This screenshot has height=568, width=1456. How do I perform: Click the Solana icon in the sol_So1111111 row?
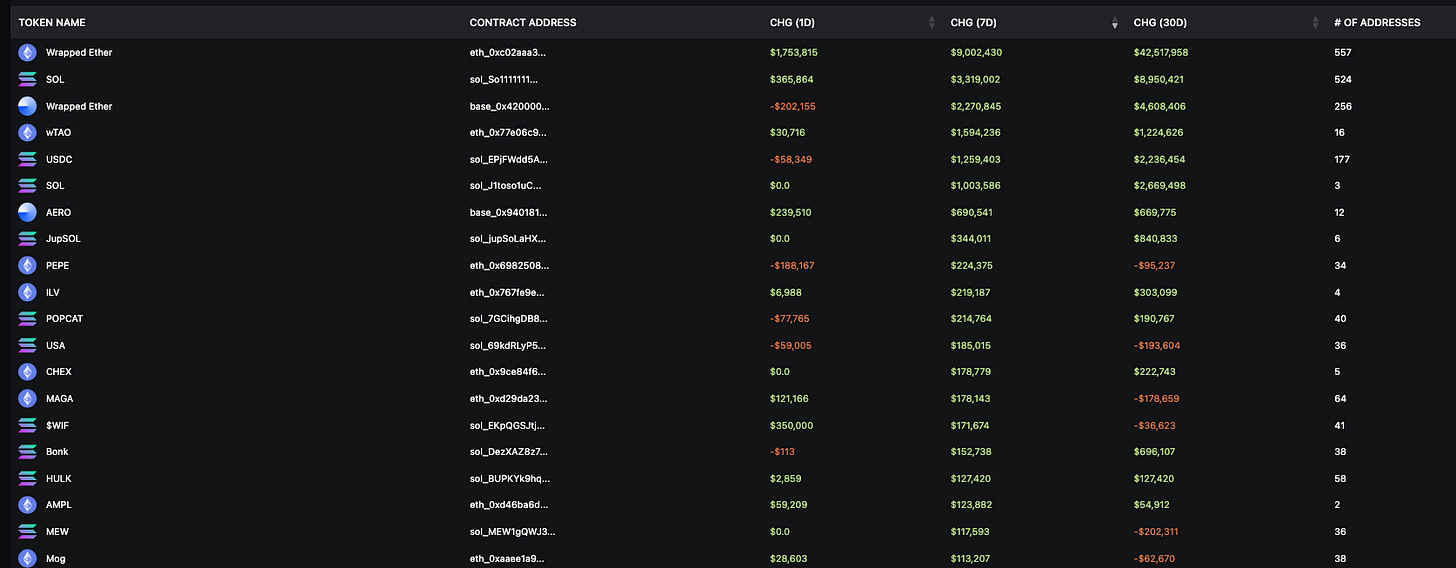[27, 79]
